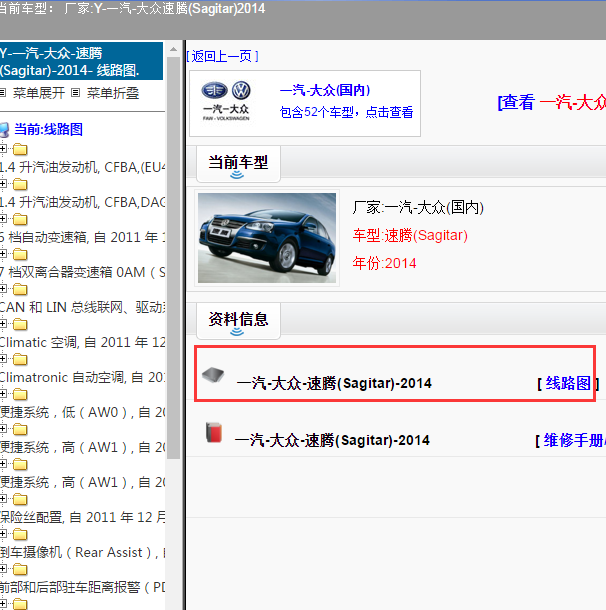The image size is (606, 610).
Task: Expand the 7 档双离合器变速箱 0AM node
Action: click(3, 254)
